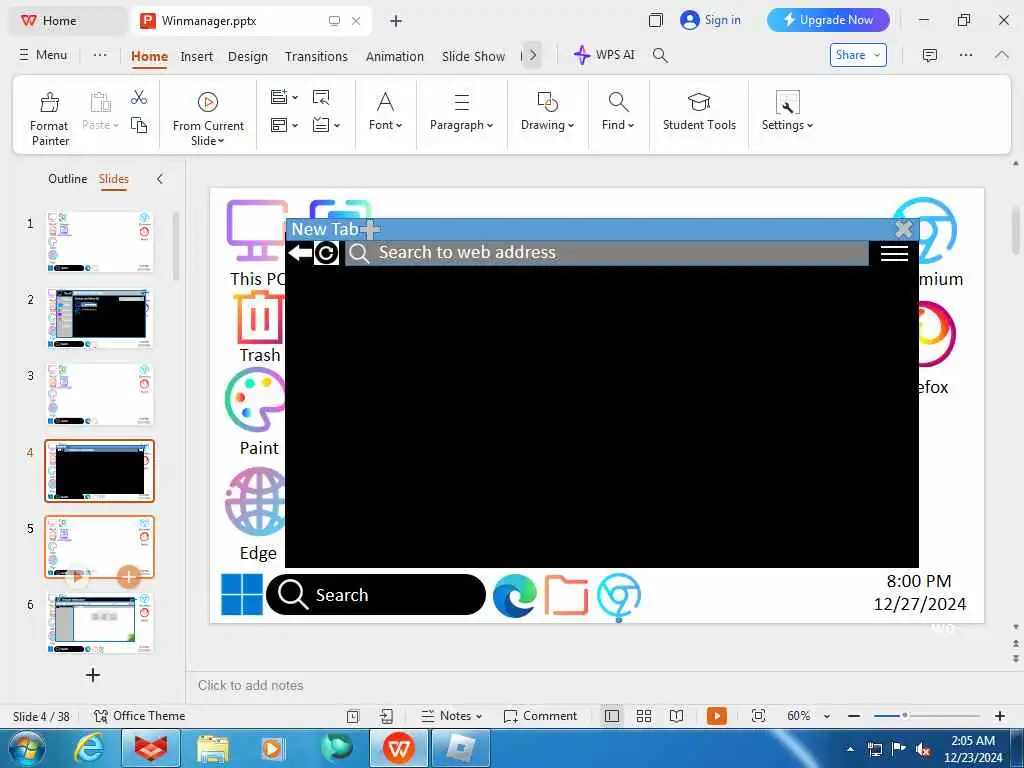Viewport: 1024px width, 768px height.
Task: Open WPS AI assistant
Action: [604, 55]
